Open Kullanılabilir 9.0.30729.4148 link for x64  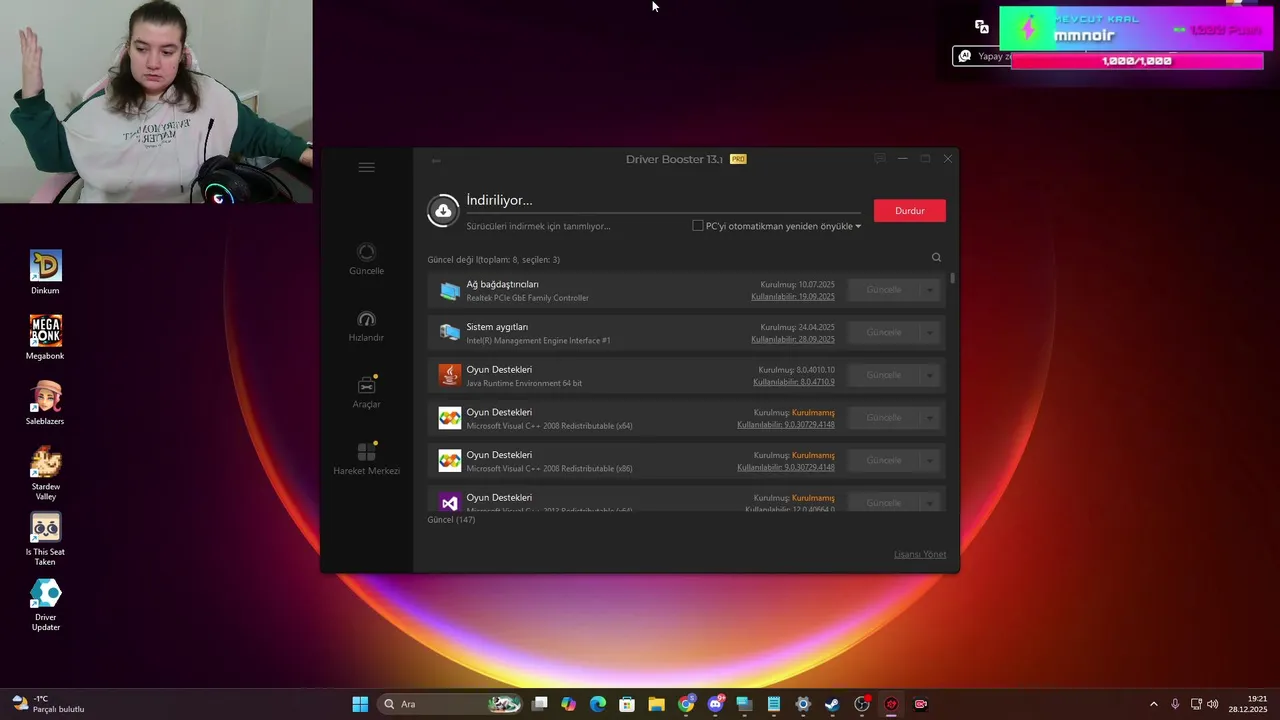(786, 425)
